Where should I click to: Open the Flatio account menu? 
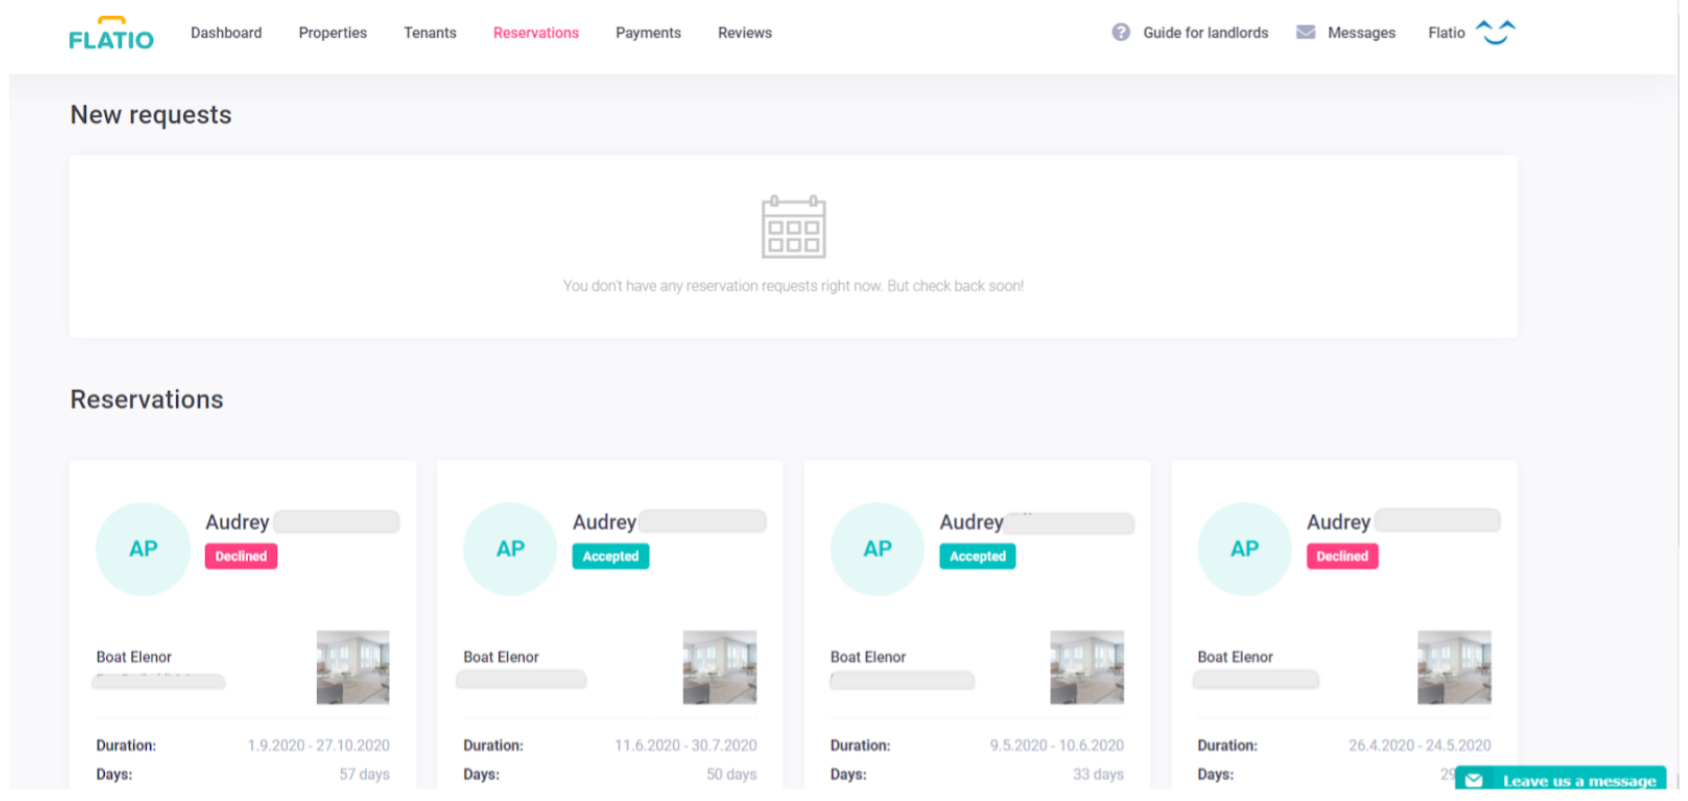coord(1446,33)
